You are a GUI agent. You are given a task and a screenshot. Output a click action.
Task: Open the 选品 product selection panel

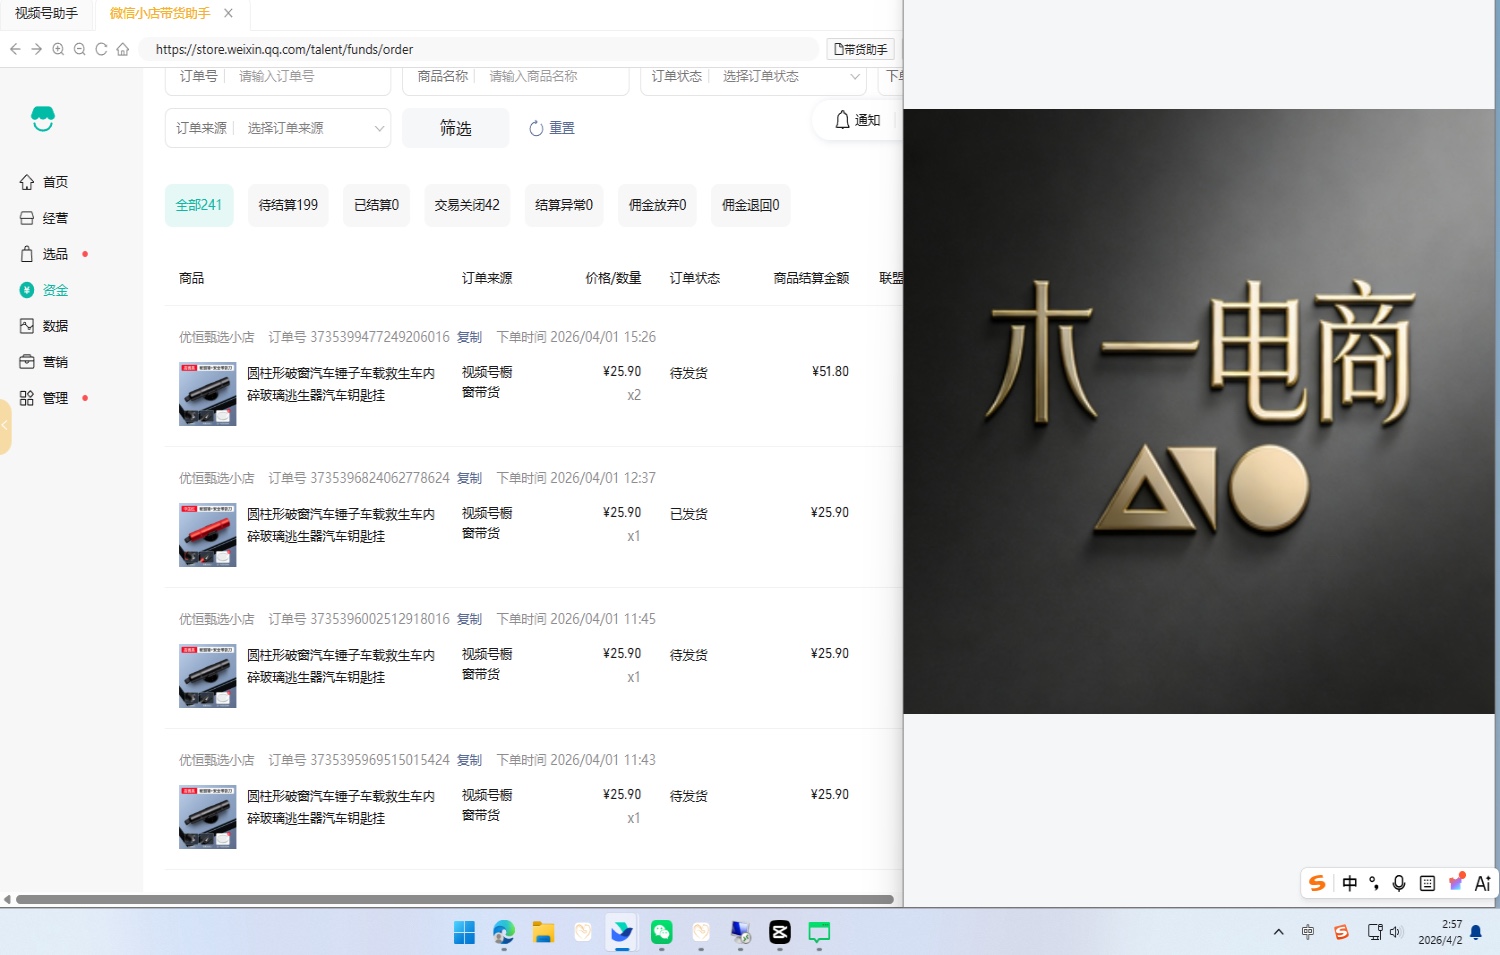coord(55,253)
